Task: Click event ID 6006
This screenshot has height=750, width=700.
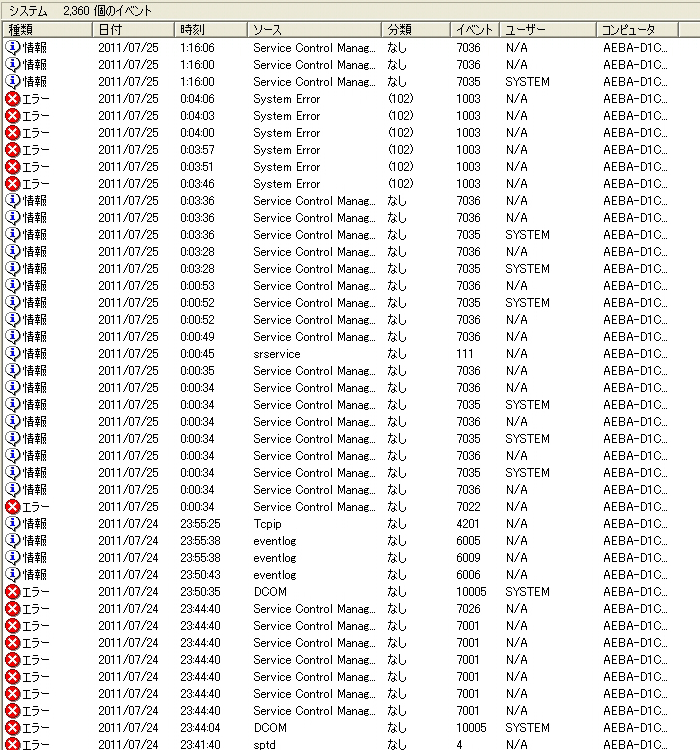Action: [468, 574]
